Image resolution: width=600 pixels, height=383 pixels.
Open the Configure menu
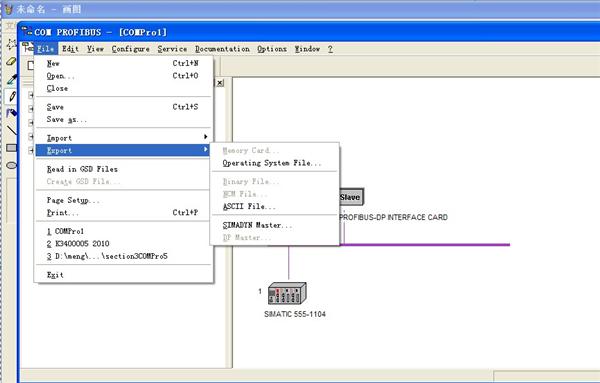pyautogui.click(x=130, y=49)
